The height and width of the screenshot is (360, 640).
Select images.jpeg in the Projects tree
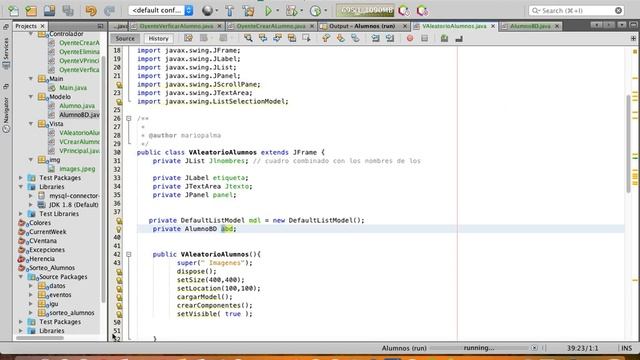(x=77, y=169)
